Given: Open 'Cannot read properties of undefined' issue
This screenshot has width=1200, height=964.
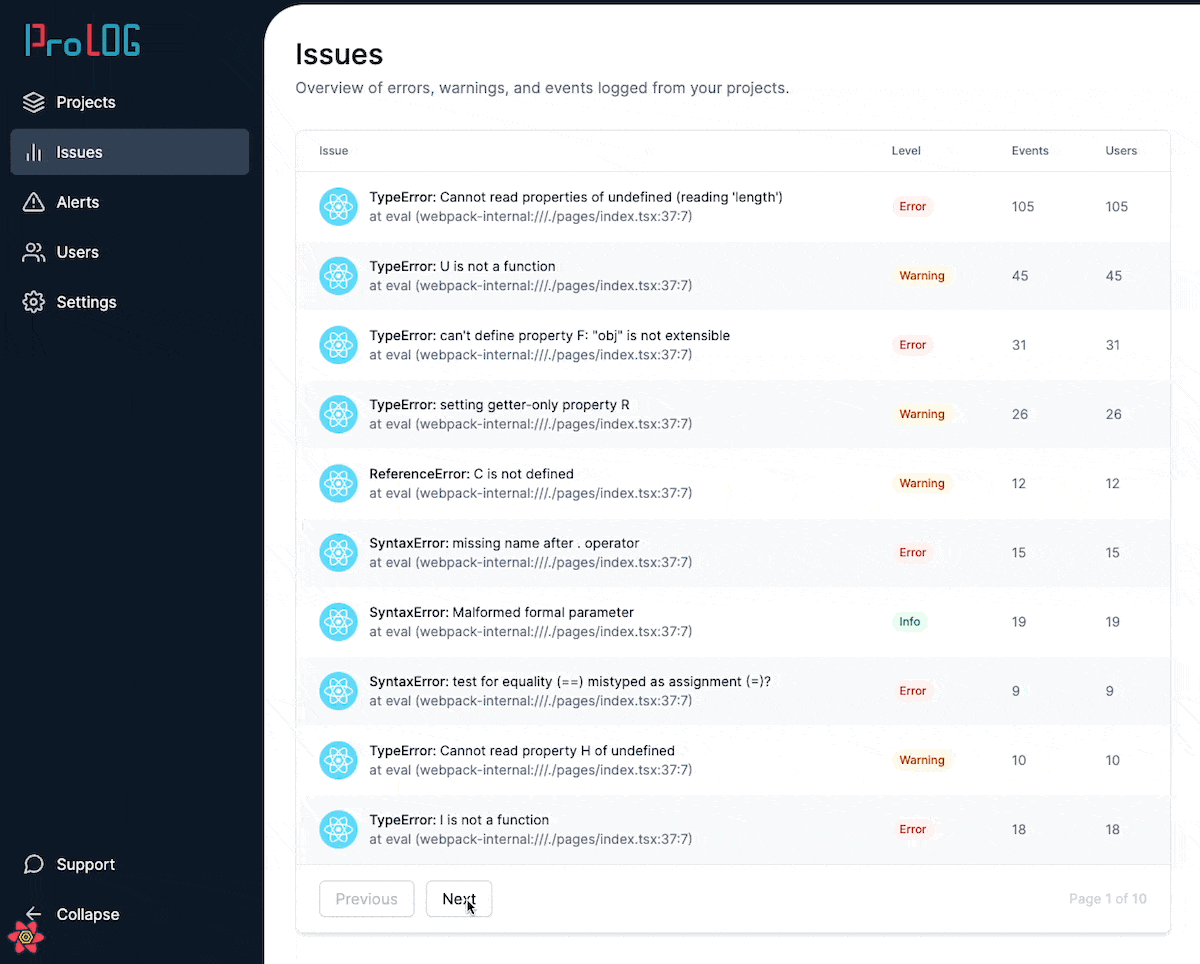Looking at the screenshot, I should 733,207.
